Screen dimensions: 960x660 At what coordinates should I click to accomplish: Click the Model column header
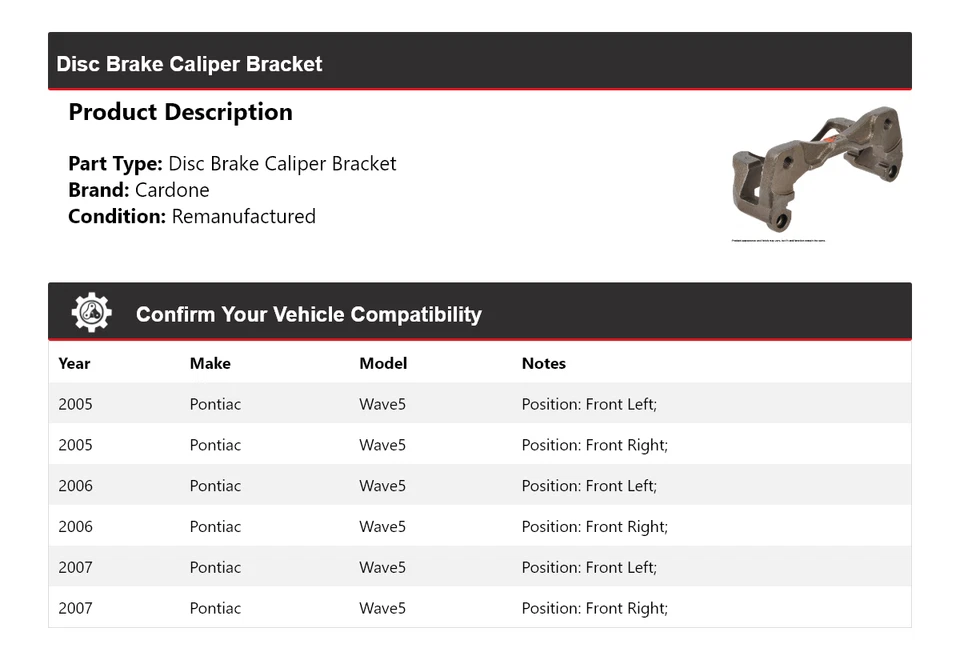[383, 364]
